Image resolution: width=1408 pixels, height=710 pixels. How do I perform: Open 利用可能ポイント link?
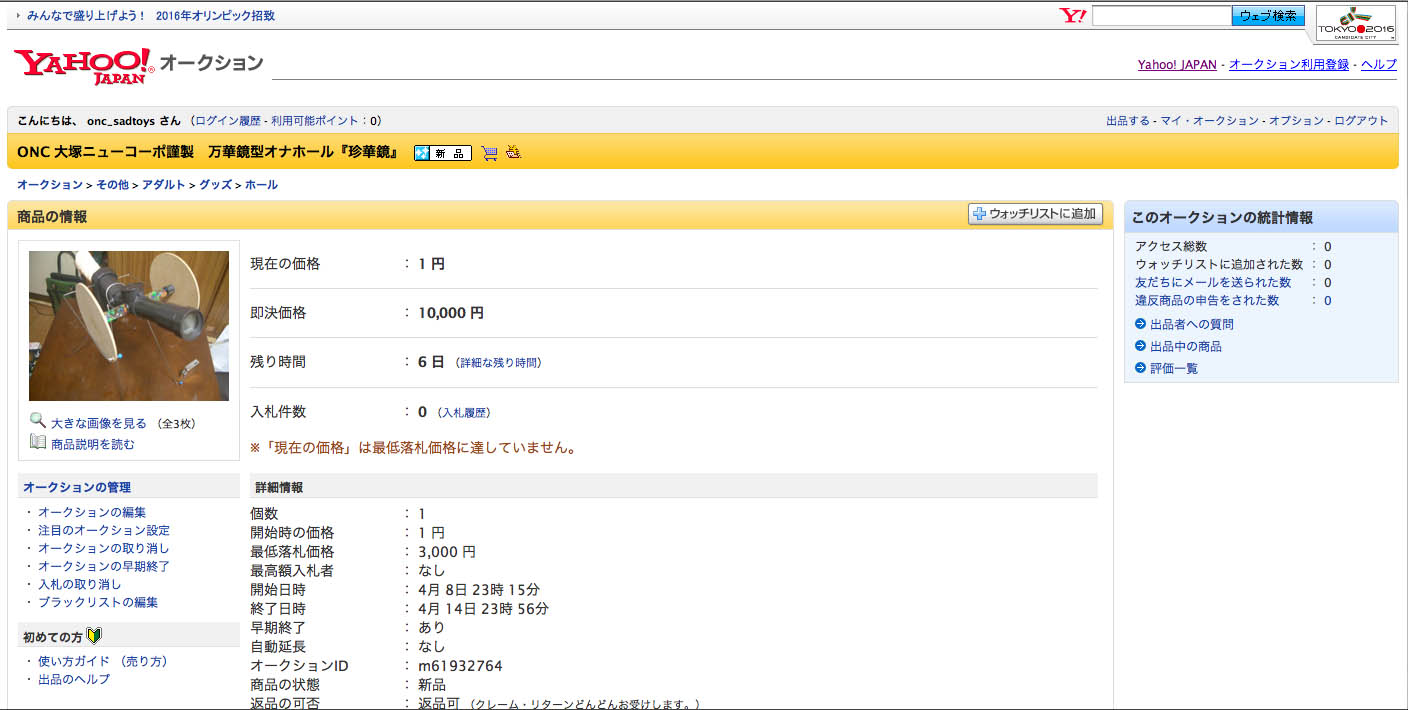click(x=315, y=121)
